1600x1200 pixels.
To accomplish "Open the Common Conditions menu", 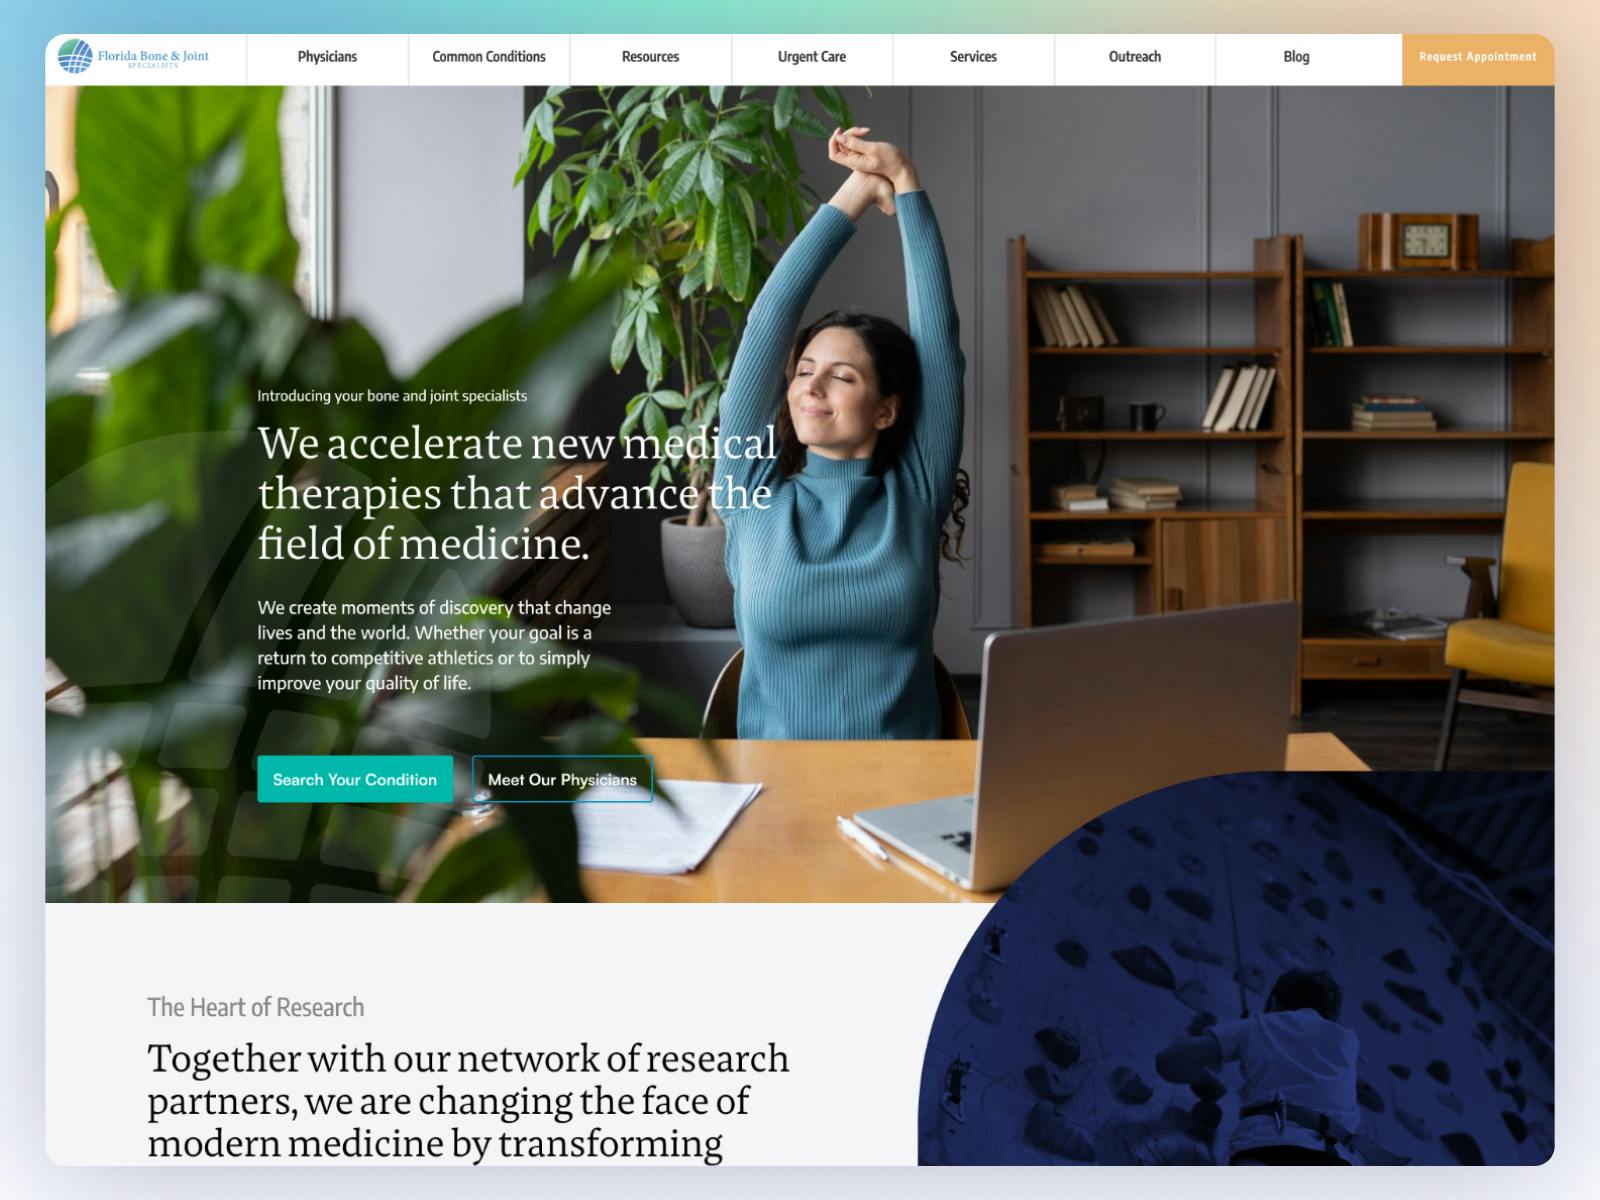I will coord(489,57).
